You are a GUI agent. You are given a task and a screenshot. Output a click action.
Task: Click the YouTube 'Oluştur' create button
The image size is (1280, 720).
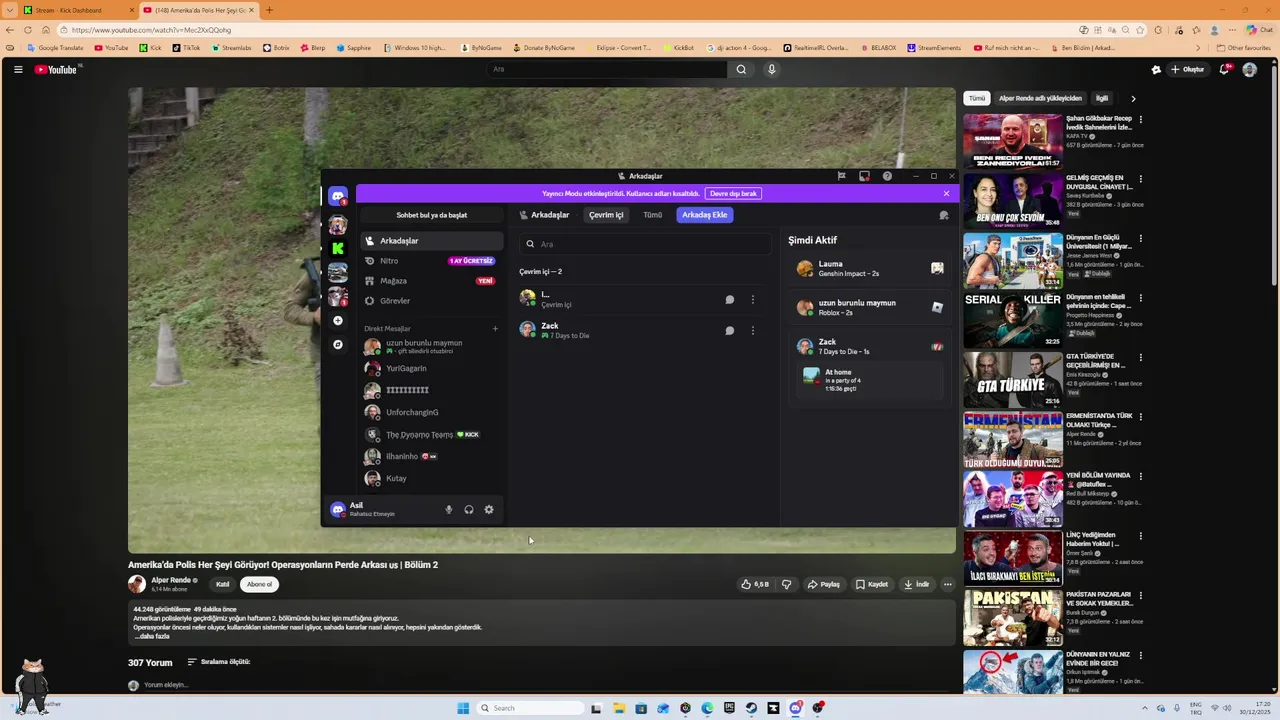click(1188, 70)
